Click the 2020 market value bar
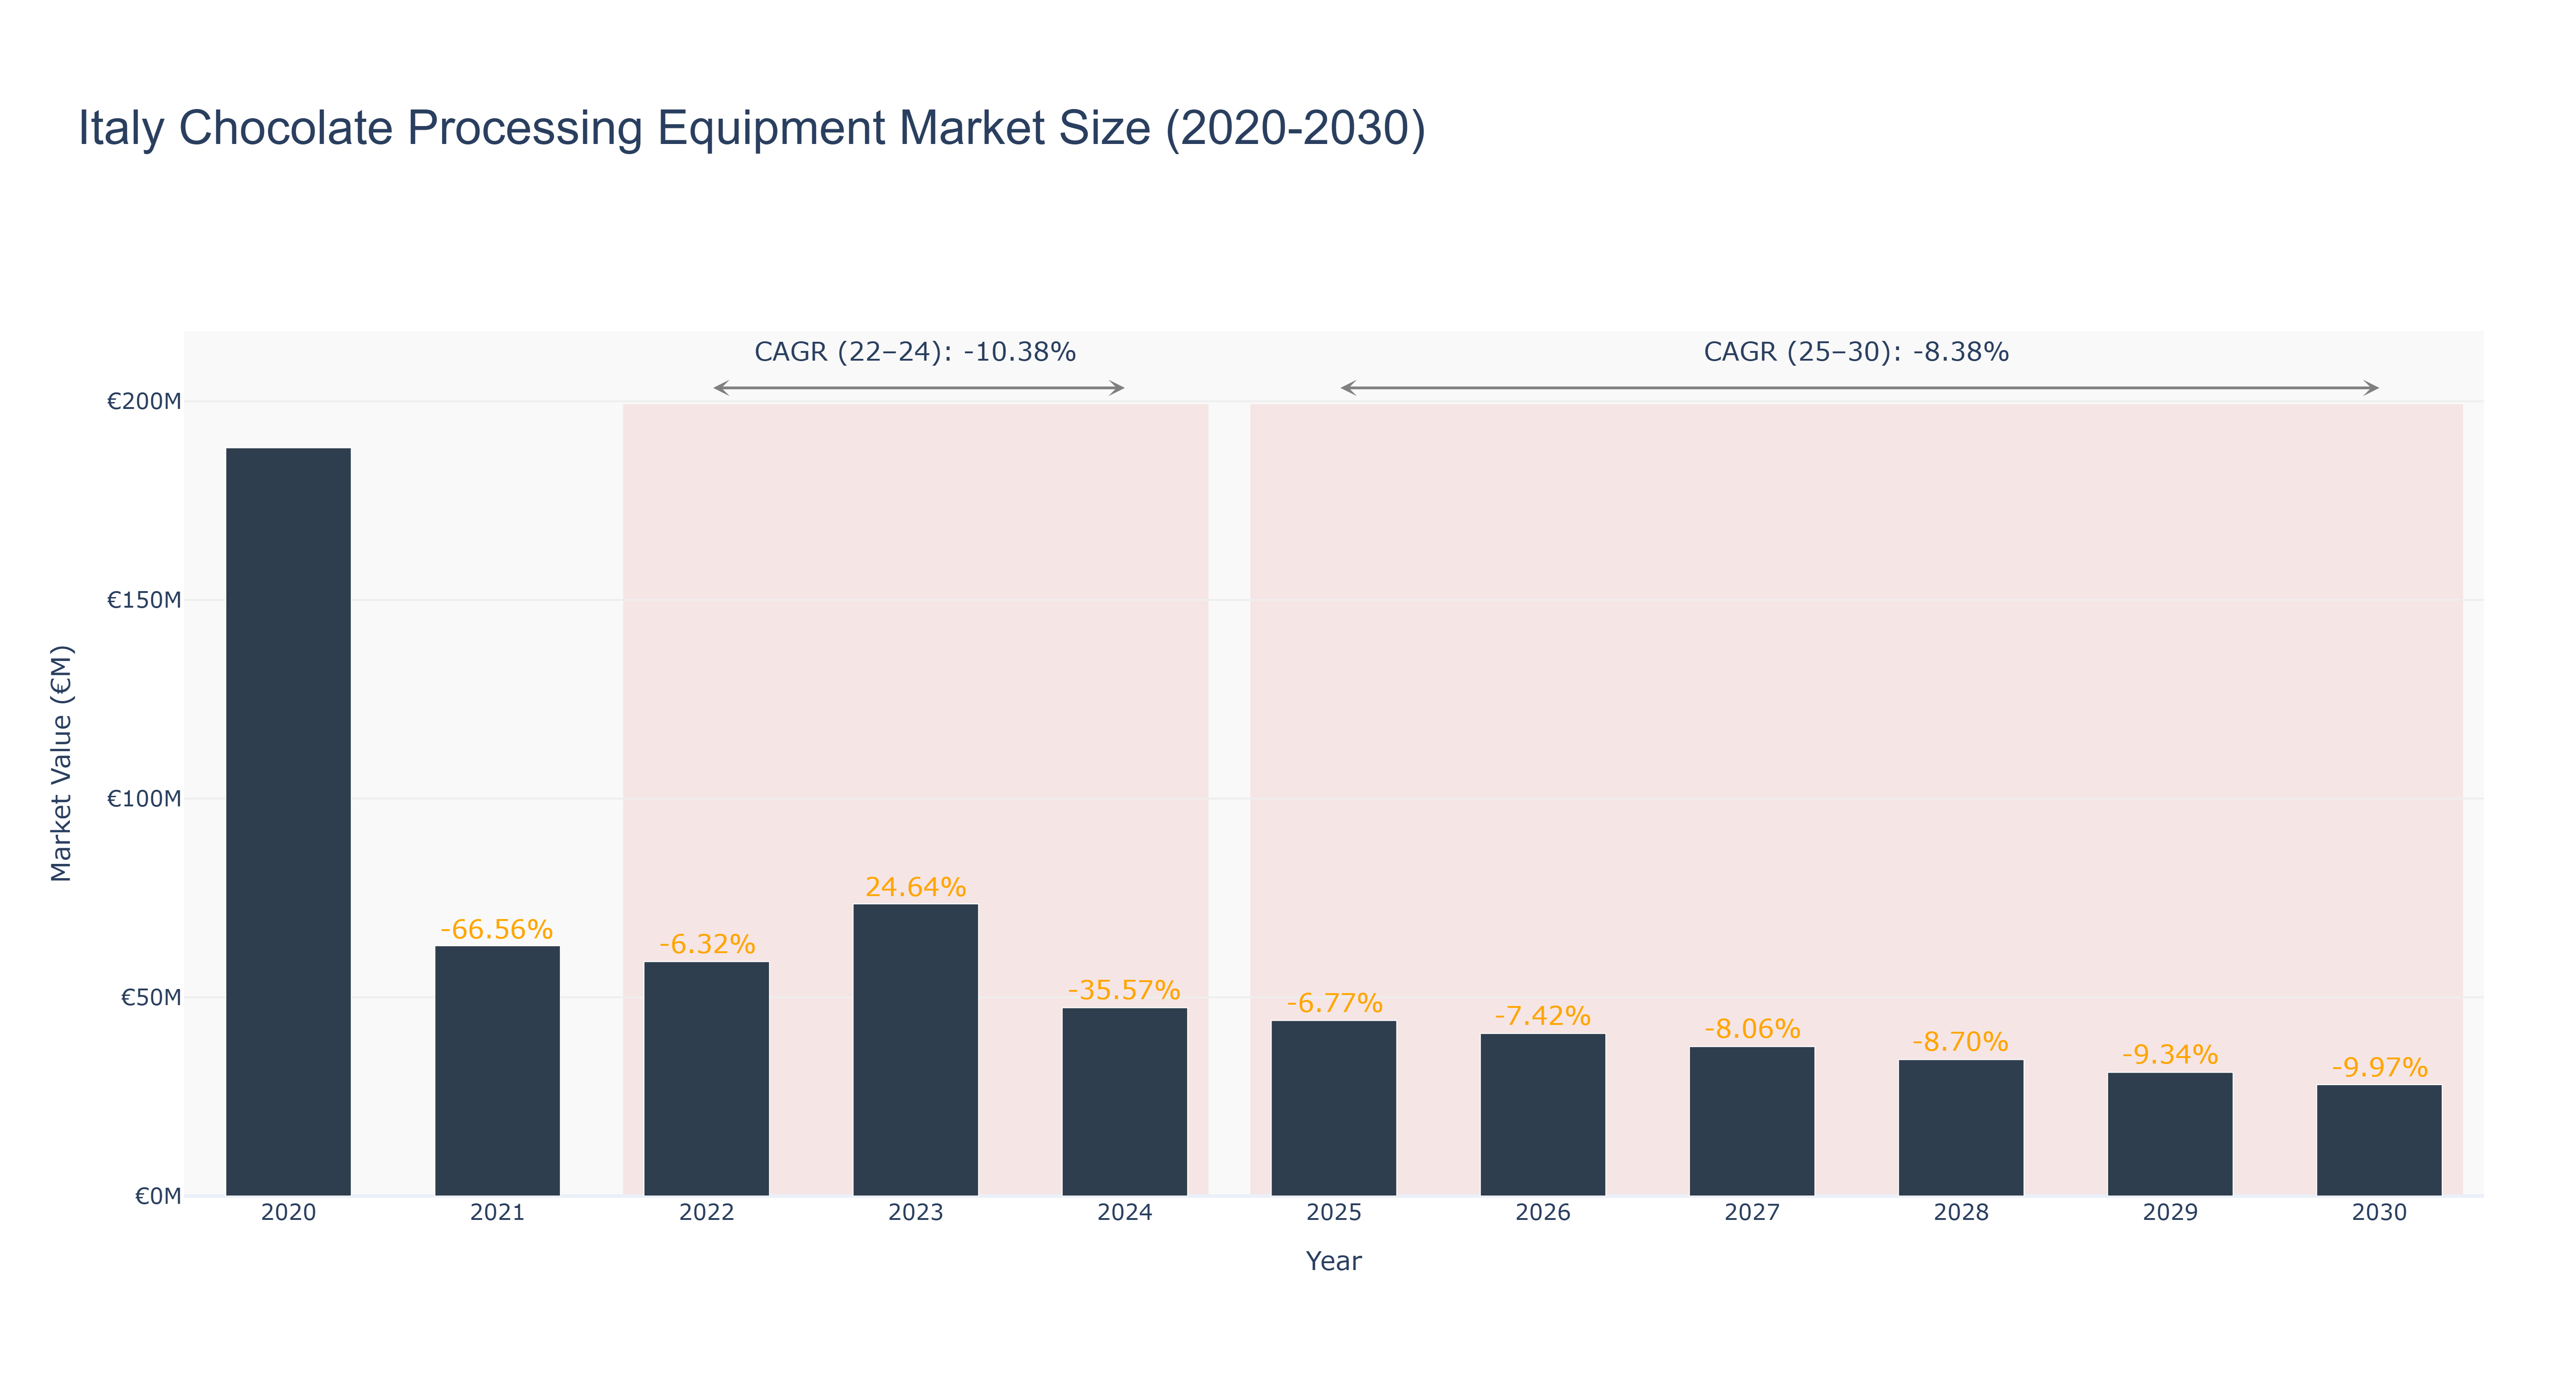The height and width of the screenshot is (1380, 2576). (x=288, y=821)
